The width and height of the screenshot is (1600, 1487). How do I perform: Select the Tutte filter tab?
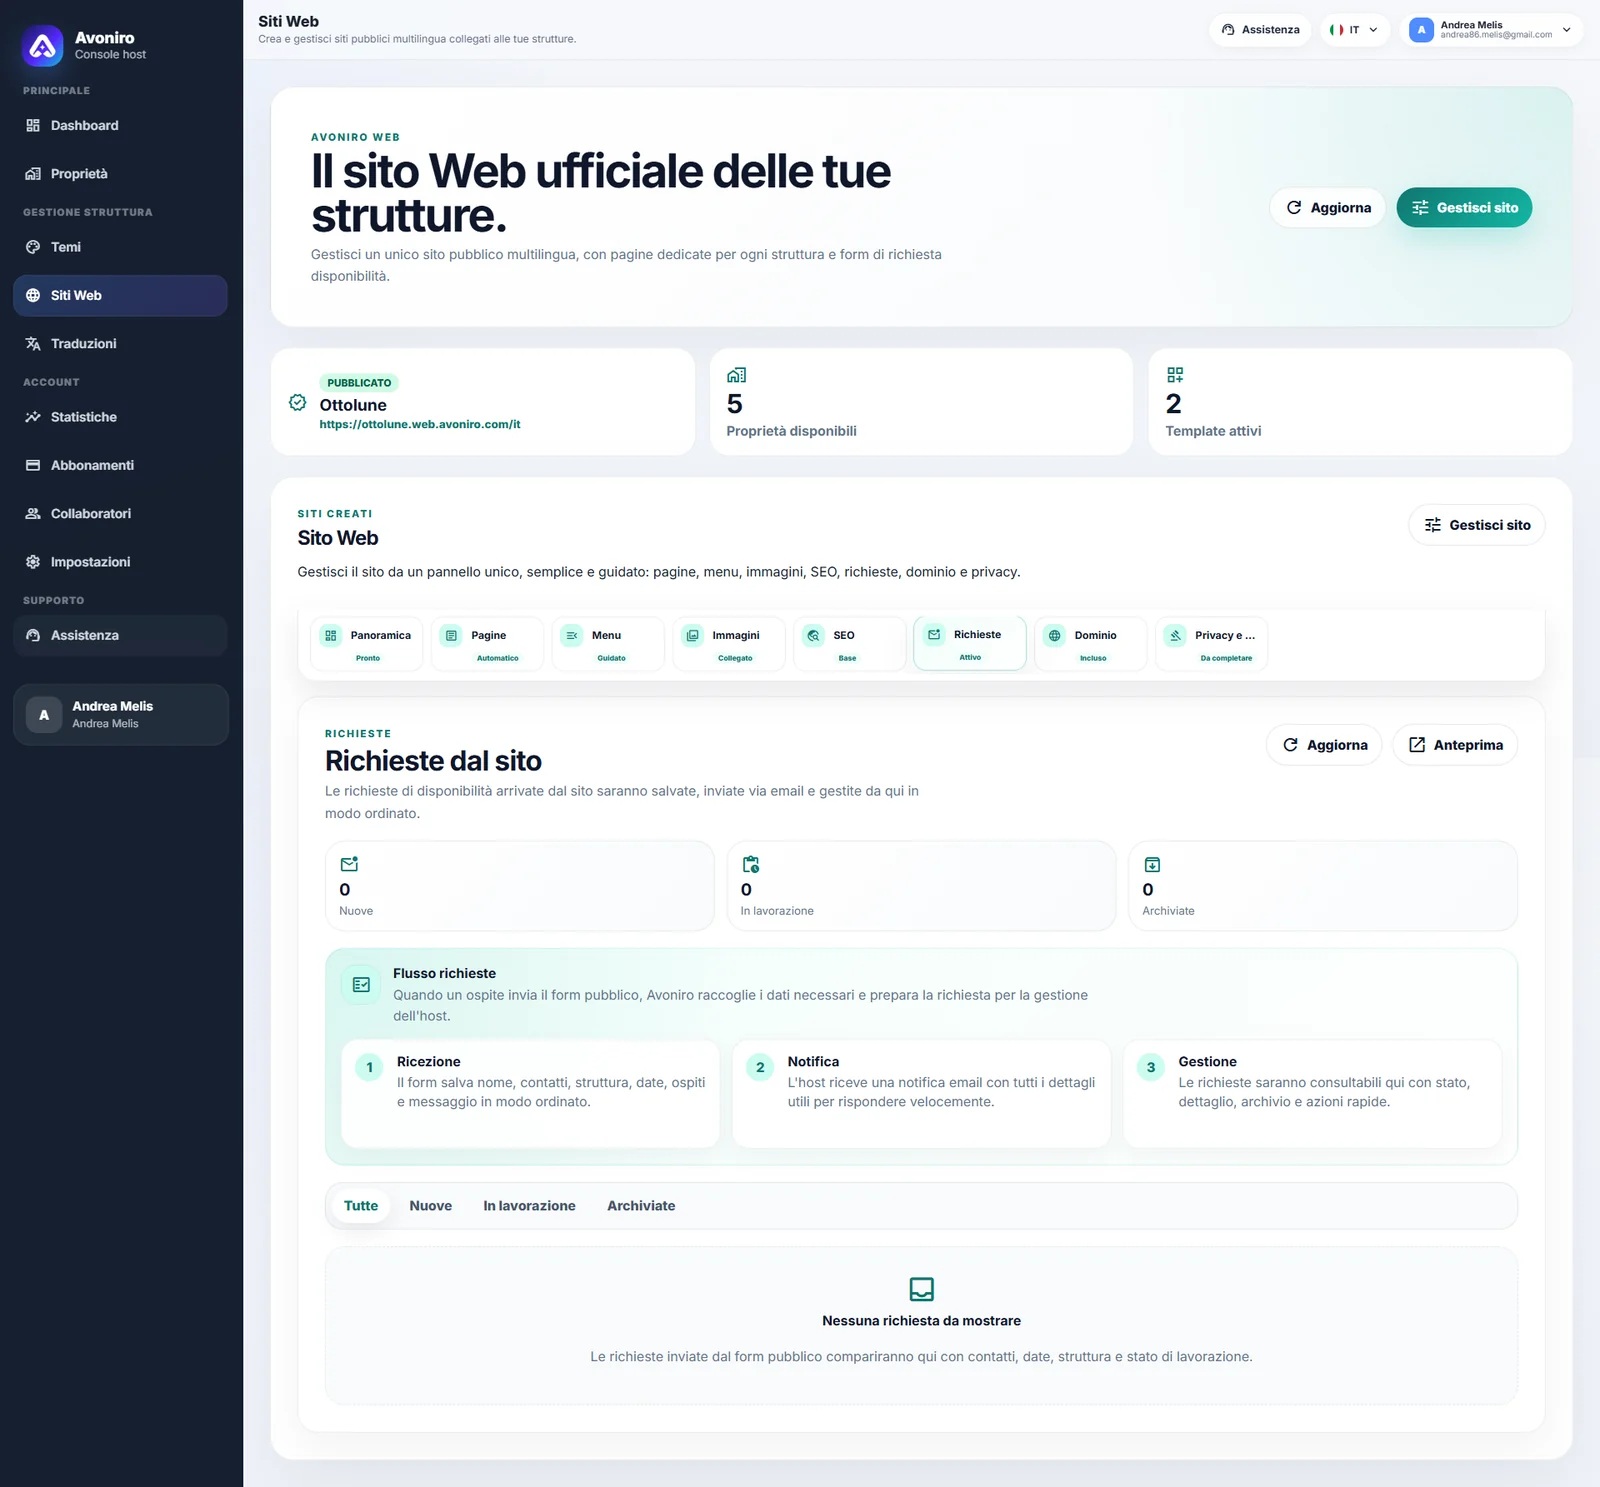pos(361,1206)
